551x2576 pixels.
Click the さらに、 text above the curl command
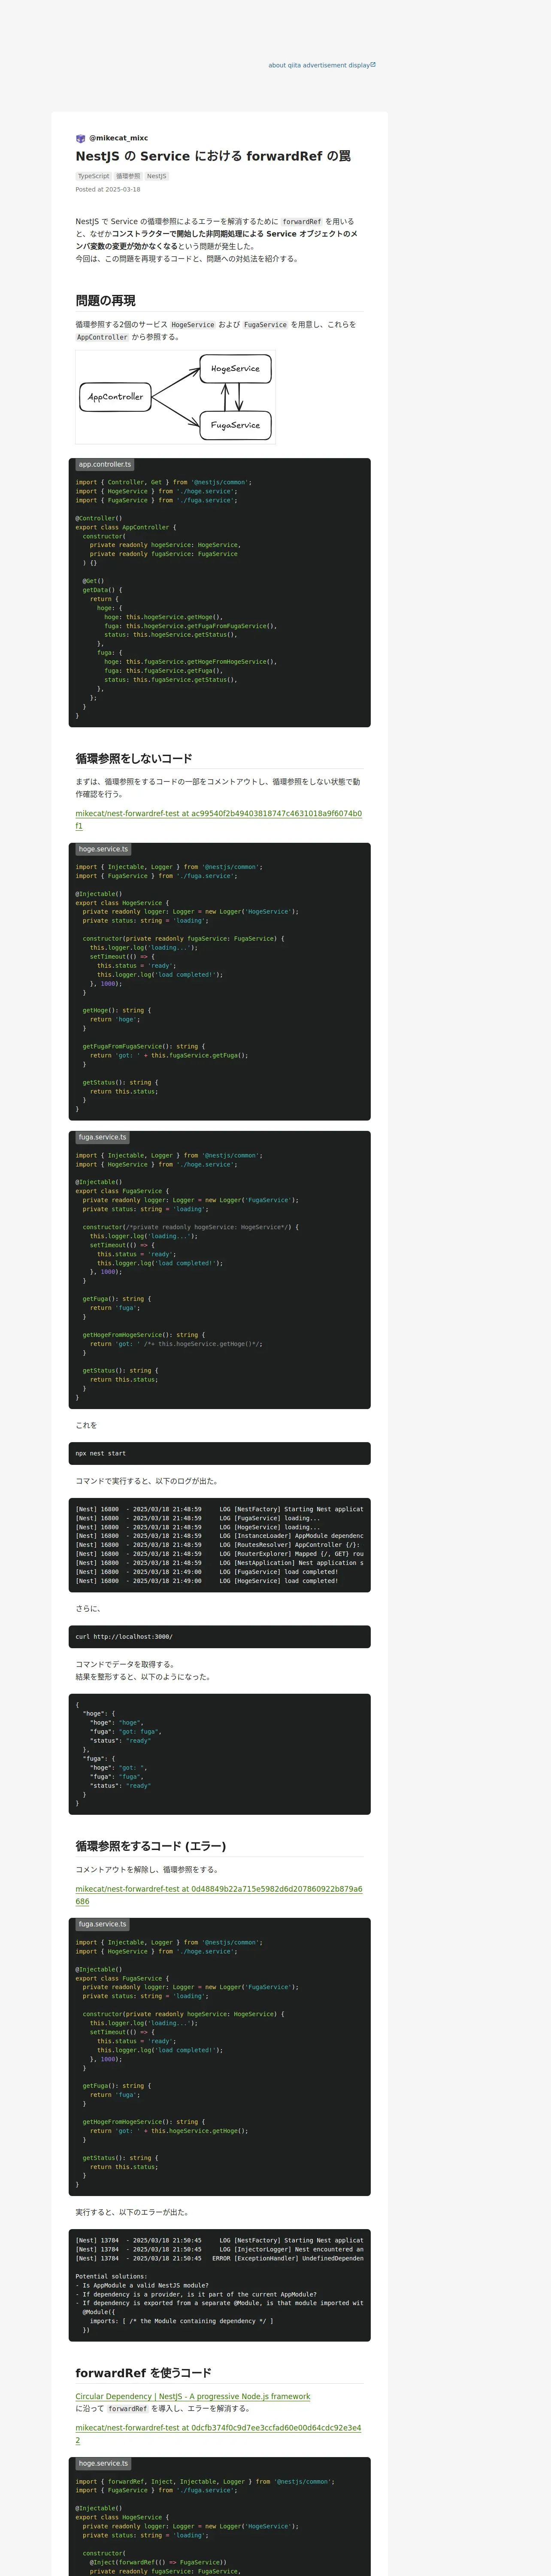pyautogui.click(x=88, y=1609)
